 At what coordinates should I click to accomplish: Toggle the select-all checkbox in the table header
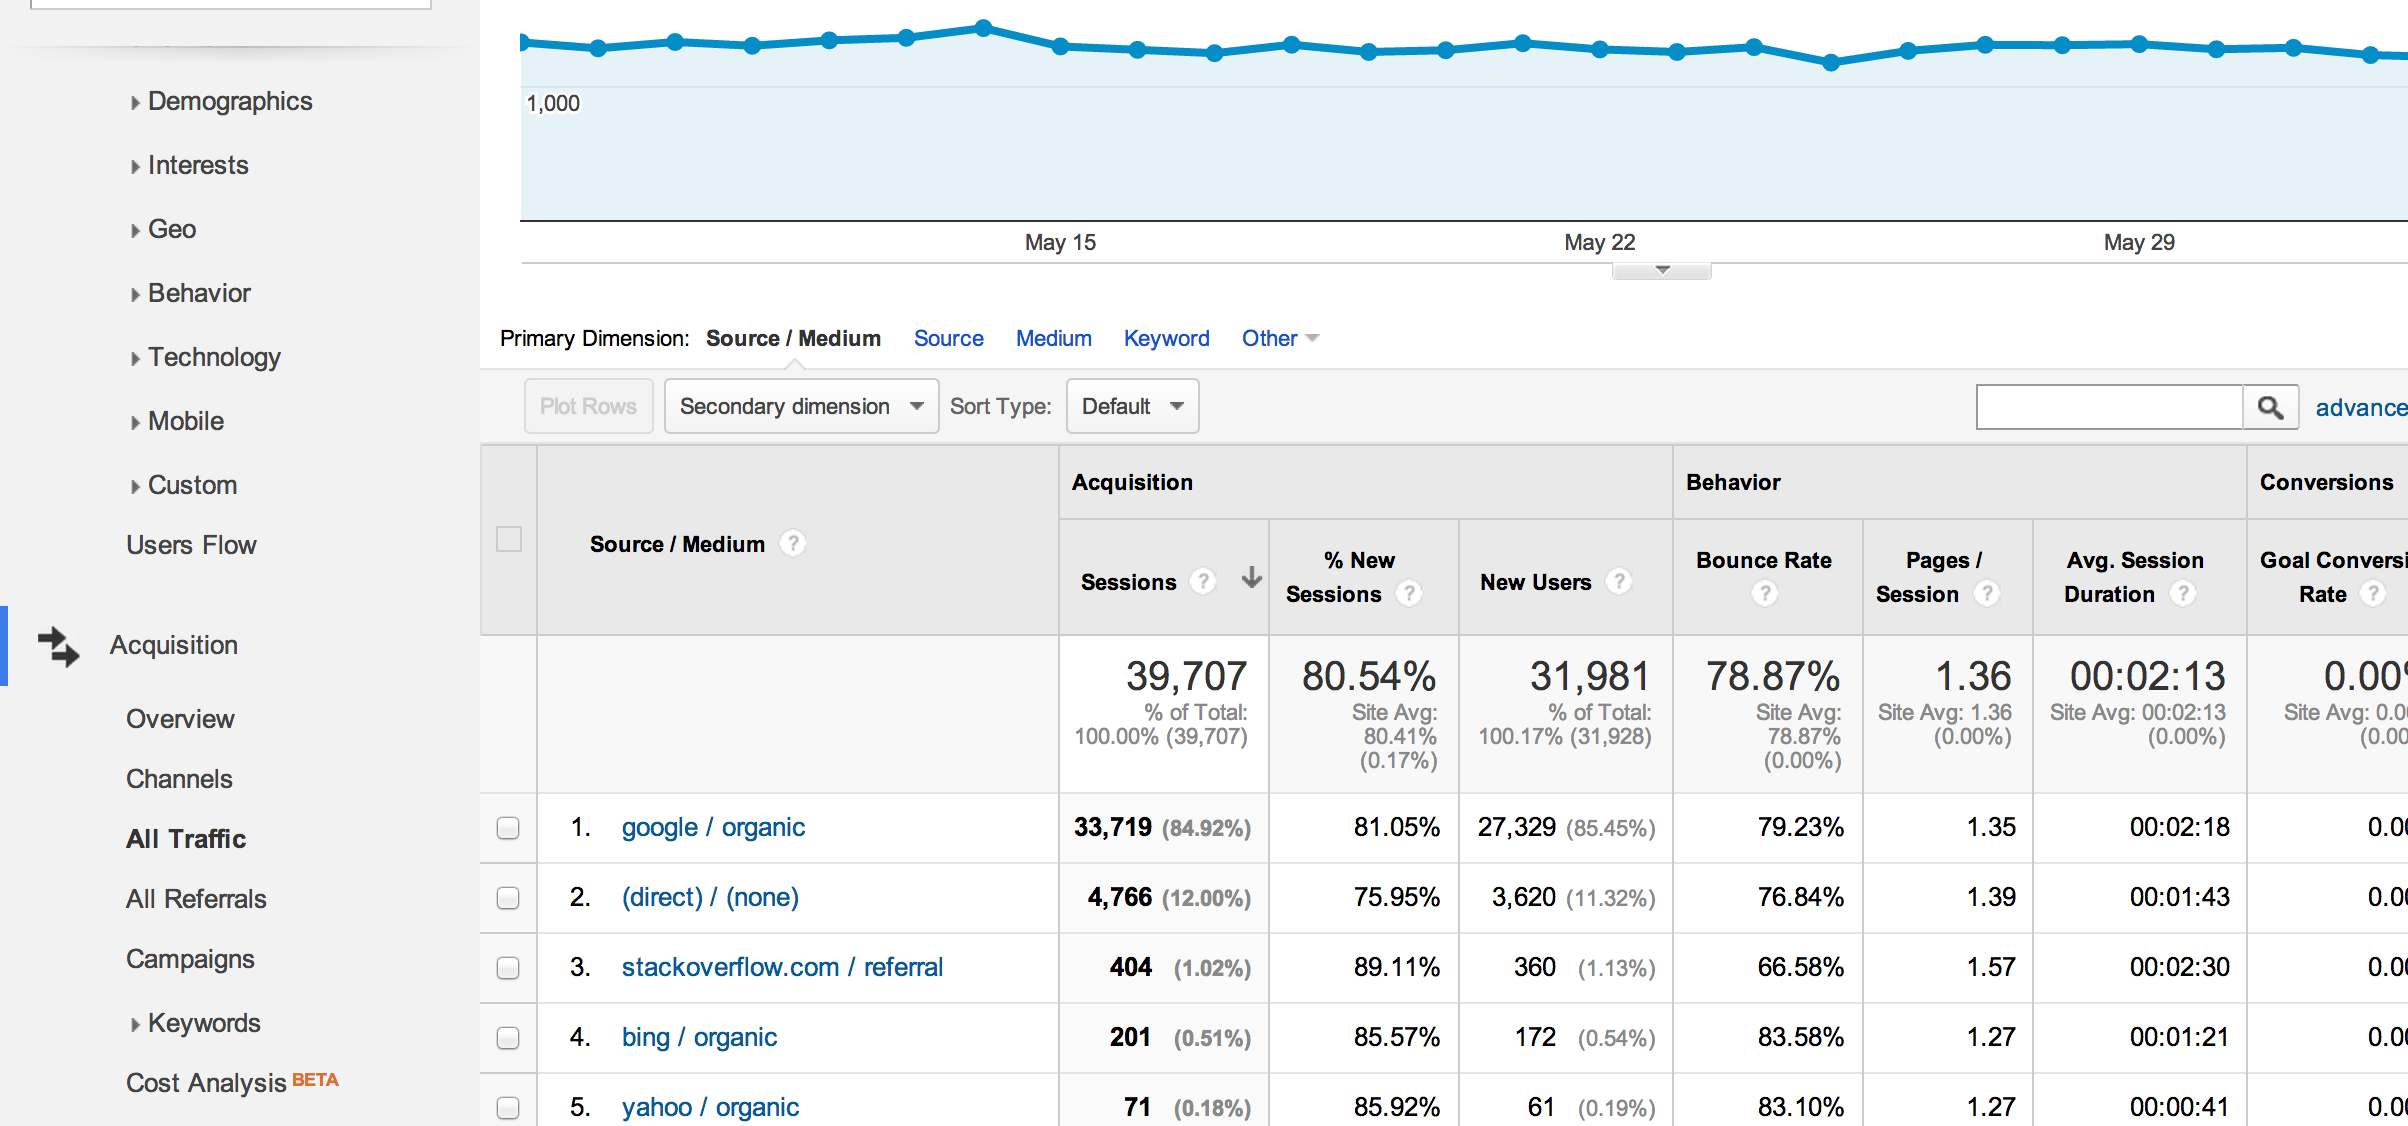click(509, 539)
